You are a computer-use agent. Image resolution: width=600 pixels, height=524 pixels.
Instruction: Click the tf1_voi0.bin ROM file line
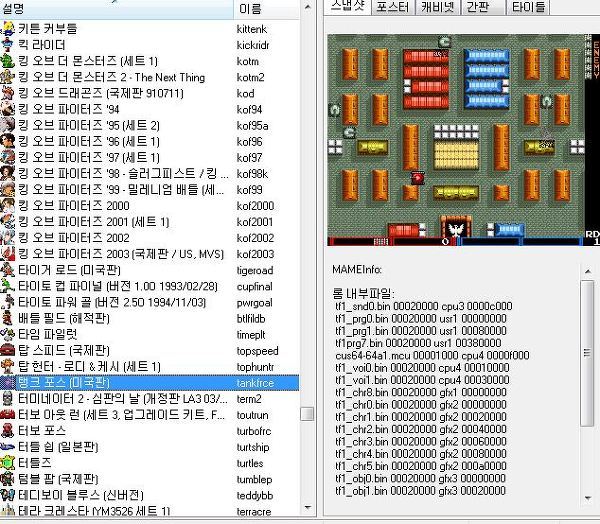(422, 368)
